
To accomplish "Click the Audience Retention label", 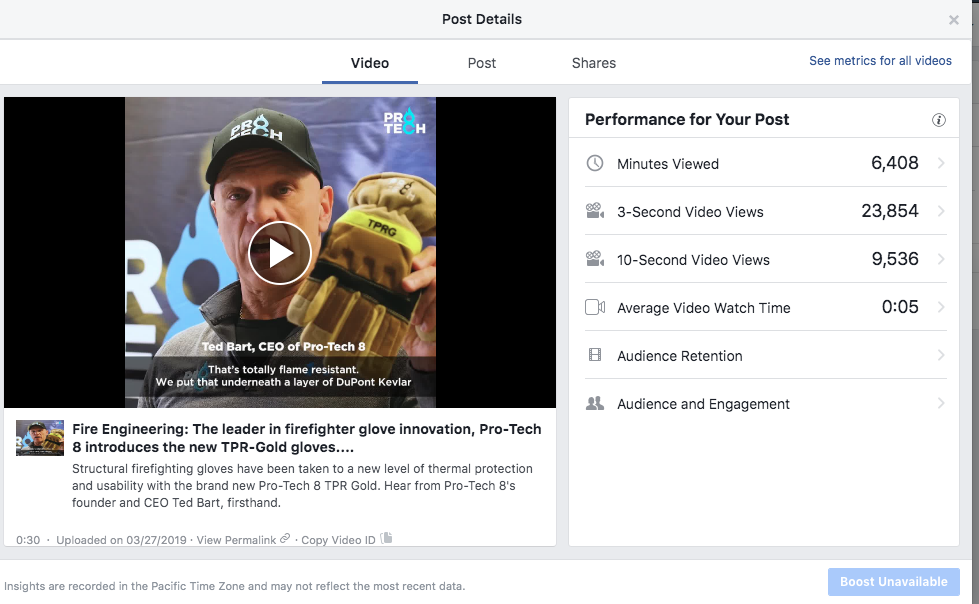I will coord(679,356).
